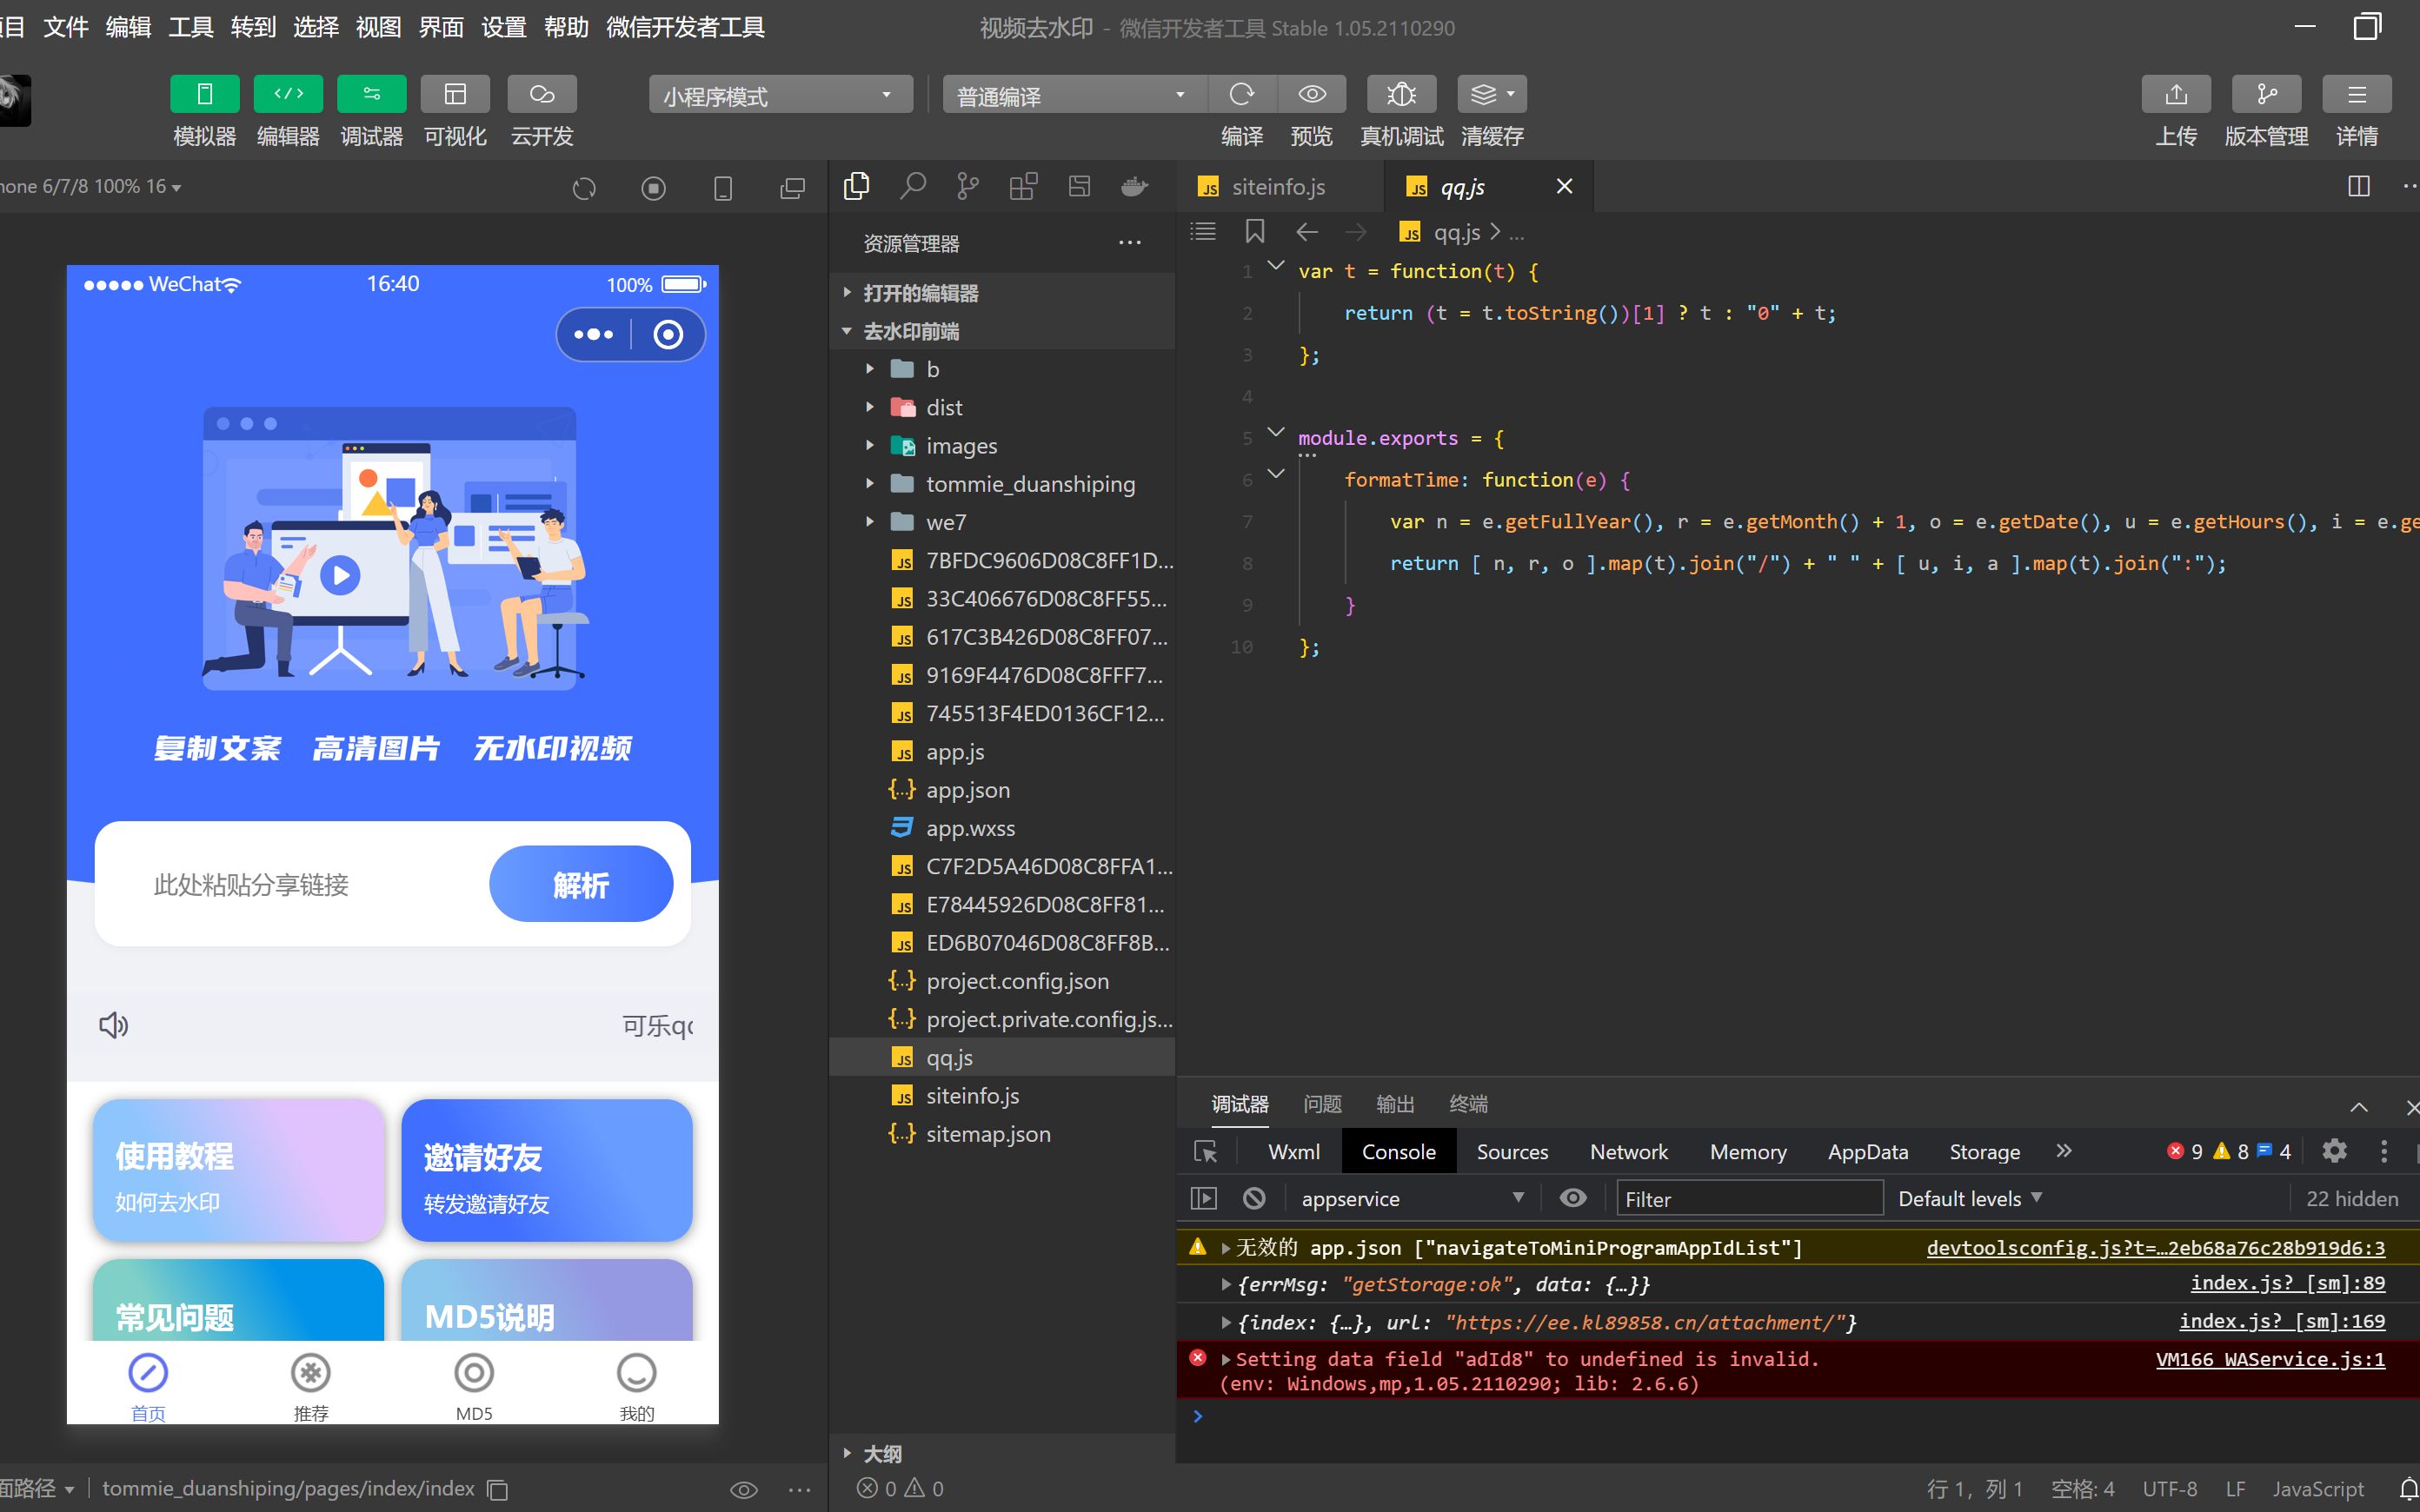2420x1512 pixels.
Task: Switch to the siteinfo.js editor tab
Action: coord(1279,187)
